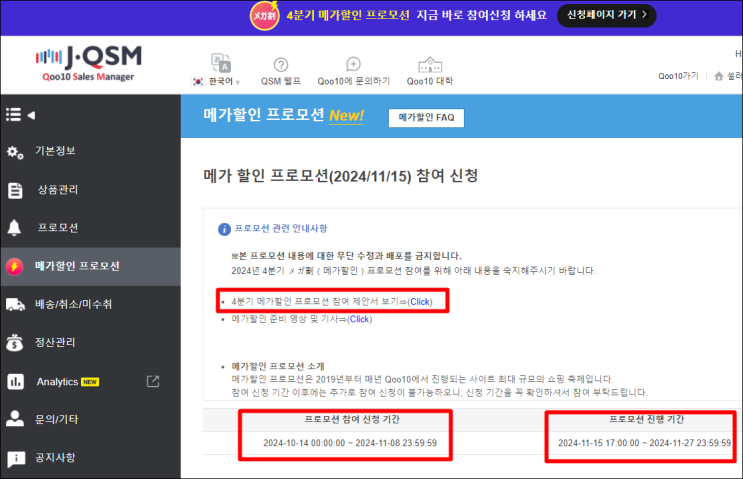
Task: Collapse the sidebar using the list menu icon
Action: [x=13, y=115]
